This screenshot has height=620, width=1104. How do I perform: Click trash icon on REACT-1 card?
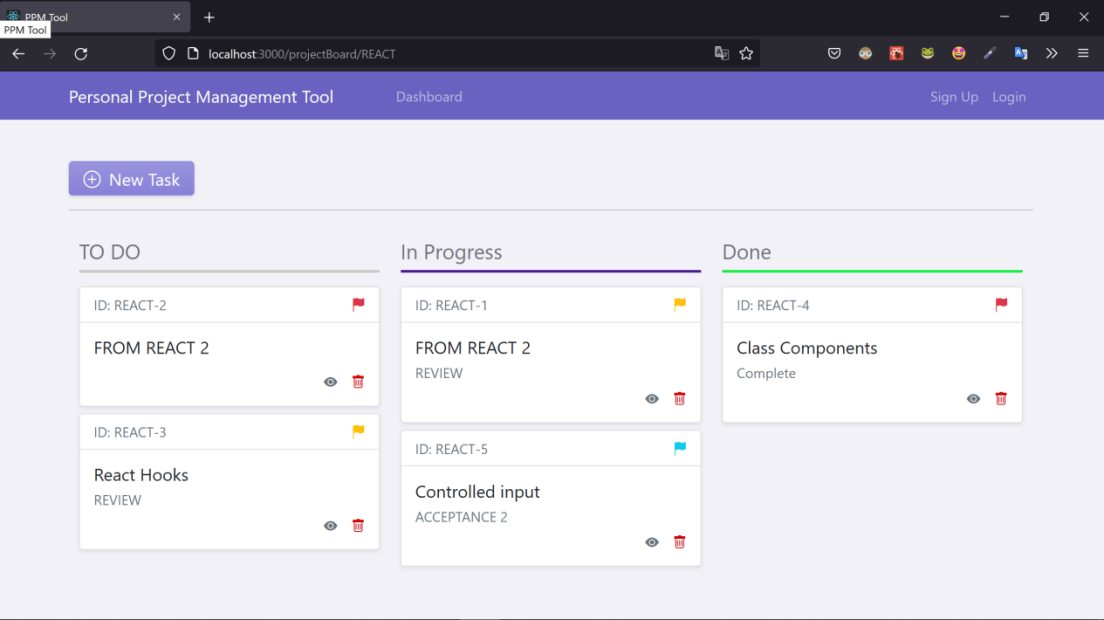tap(679, 398)
